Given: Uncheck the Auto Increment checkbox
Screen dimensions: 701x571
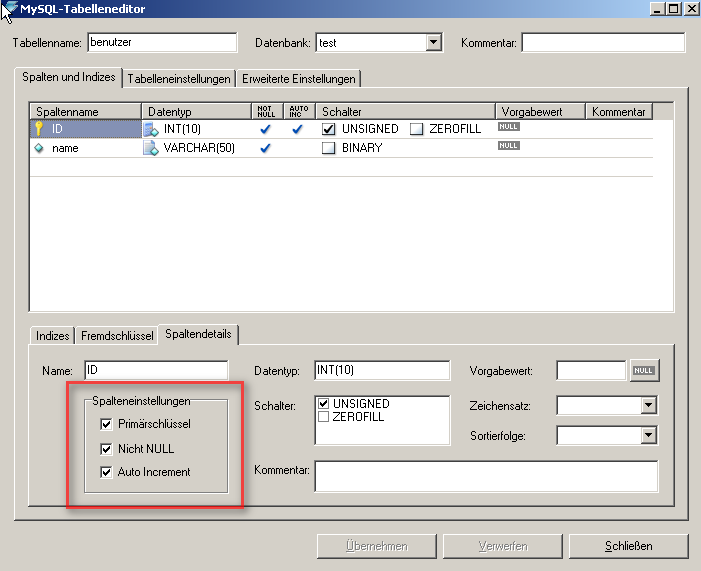Looking at the screenshot, I should tap(106, 472).
